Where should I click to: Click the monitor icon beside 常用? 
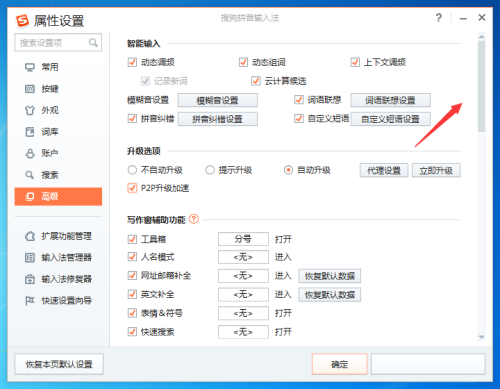pyautogui.click(x=30, y=67)
